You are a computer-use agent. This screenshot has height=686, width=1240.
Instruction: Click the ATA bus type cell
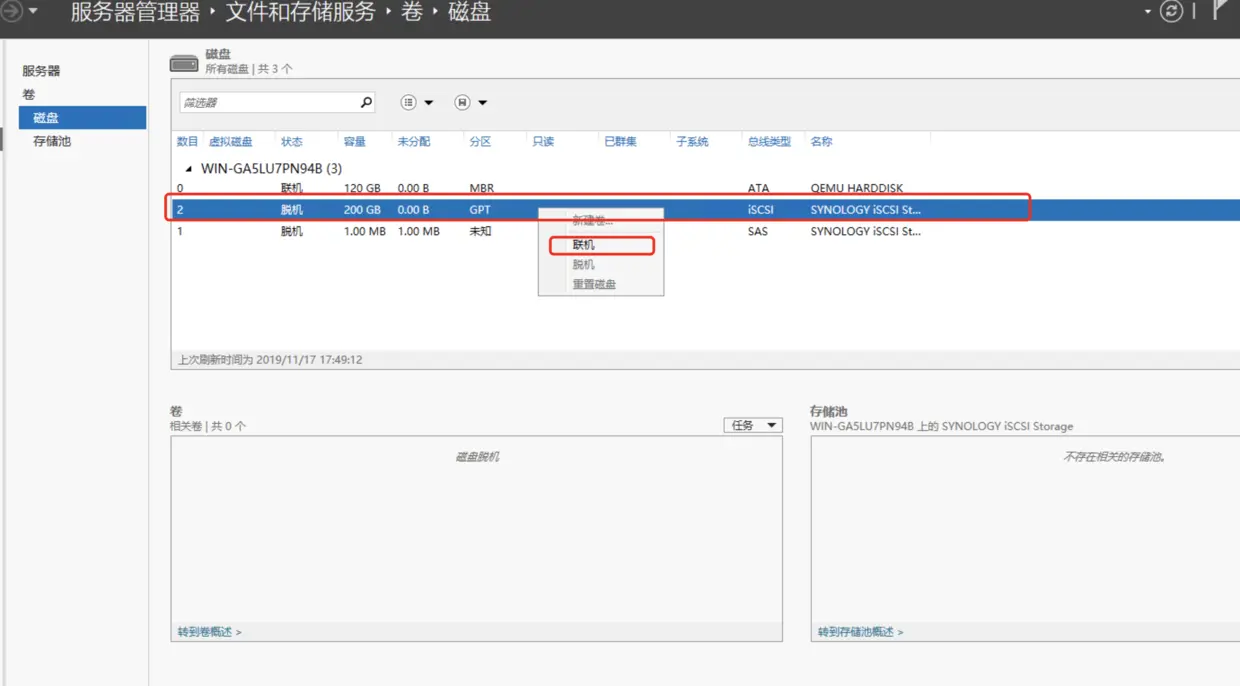coord(758,188)
